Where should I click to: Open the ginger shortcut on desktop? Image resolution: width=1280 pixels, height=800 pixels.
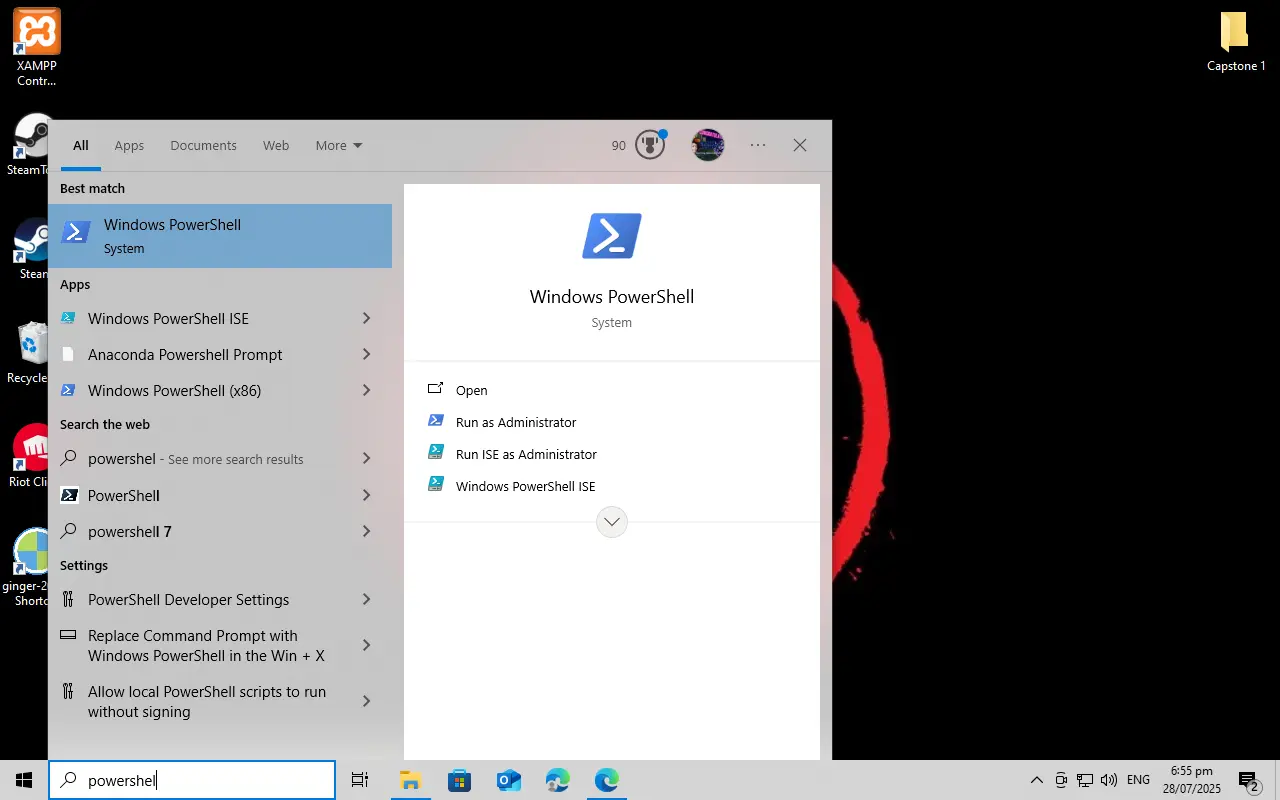click(x=28, y=567)
